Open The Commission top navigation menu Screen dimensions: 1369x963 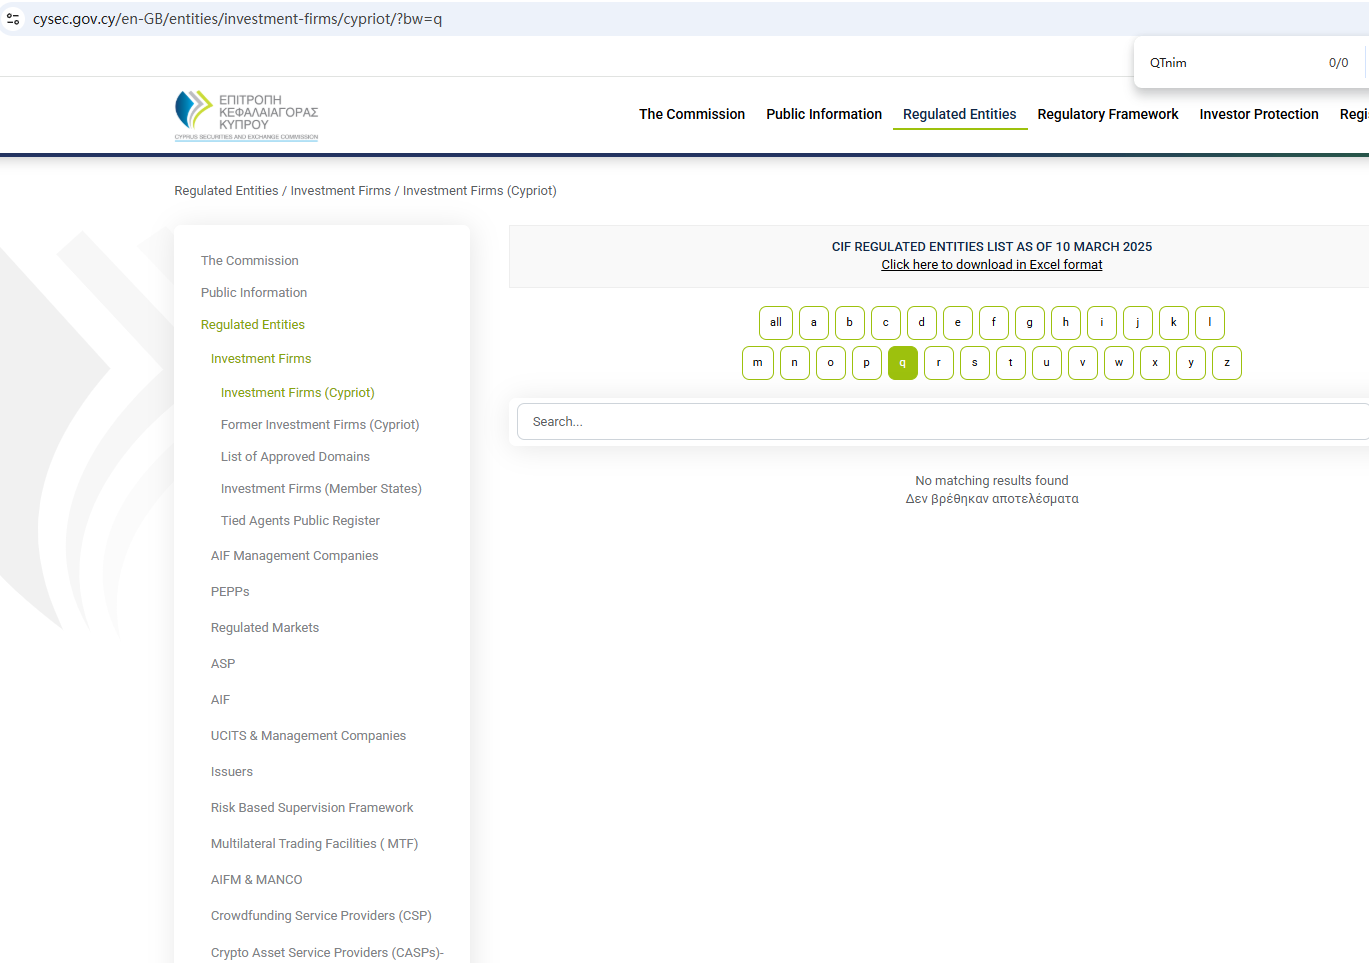tap(692, 114)
